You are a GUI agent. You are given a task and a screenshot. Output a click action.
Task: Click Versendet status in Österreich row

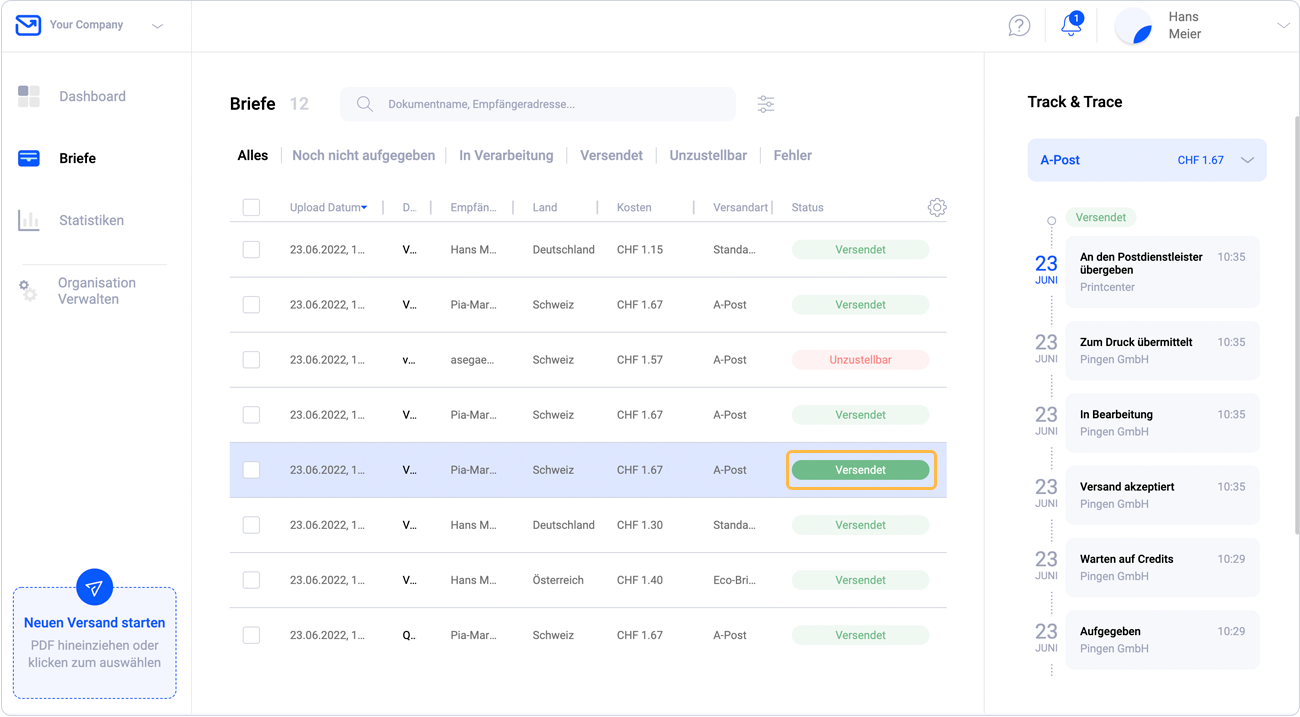point(860,580)
